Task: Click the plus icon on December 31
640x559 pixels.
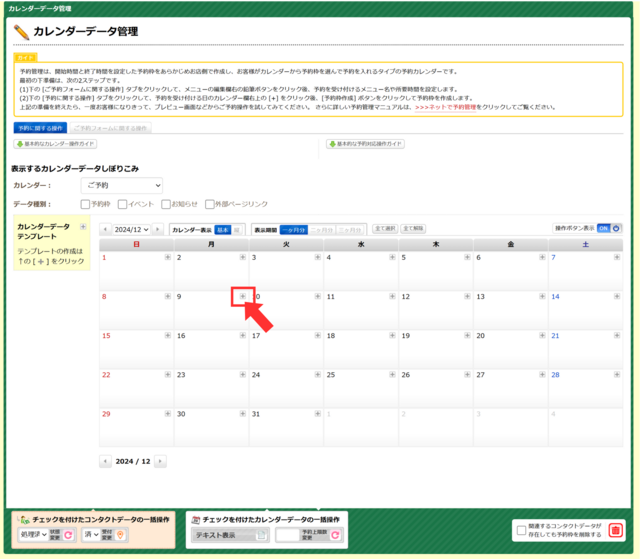Action: pyautogui.click(x=318, y=414)
